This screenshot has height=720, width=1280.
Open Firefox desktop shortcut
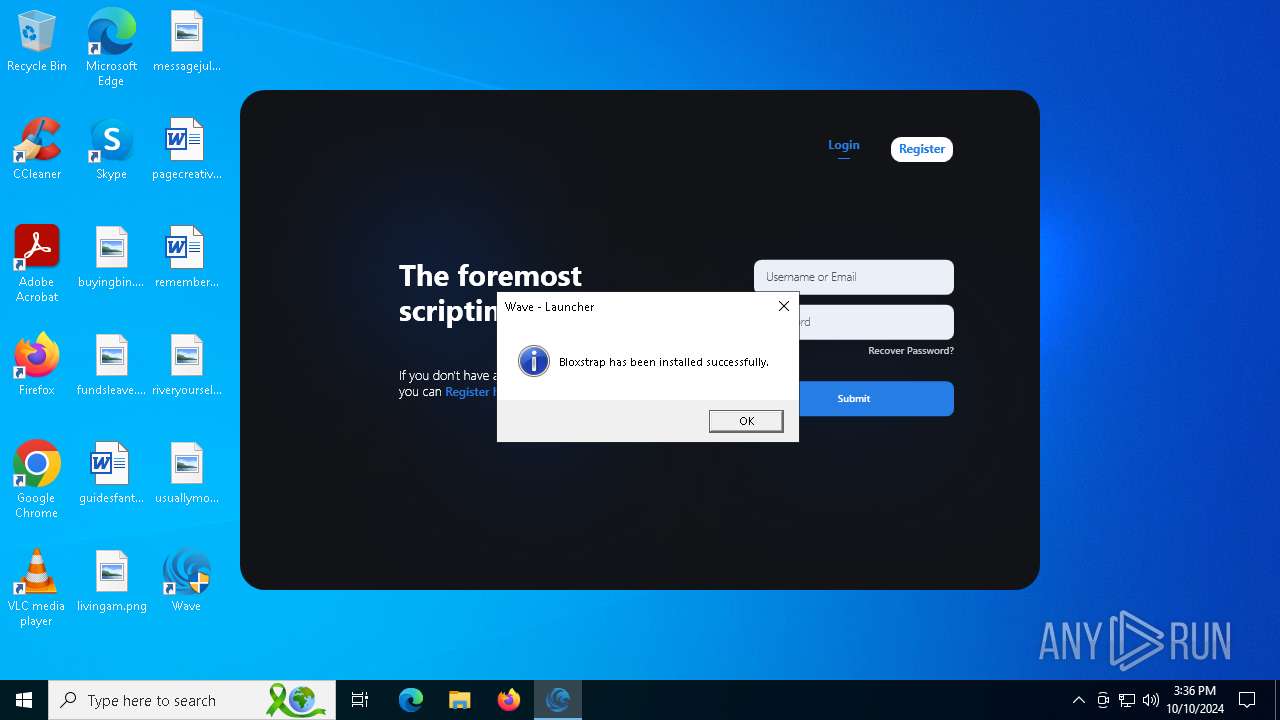(37, 366)
